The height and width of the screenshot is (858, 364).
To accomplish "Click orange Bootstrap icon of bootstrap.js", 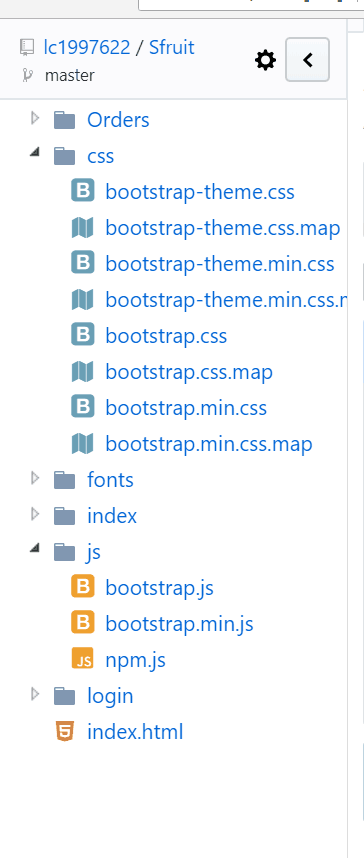I will tap(83, 587).
